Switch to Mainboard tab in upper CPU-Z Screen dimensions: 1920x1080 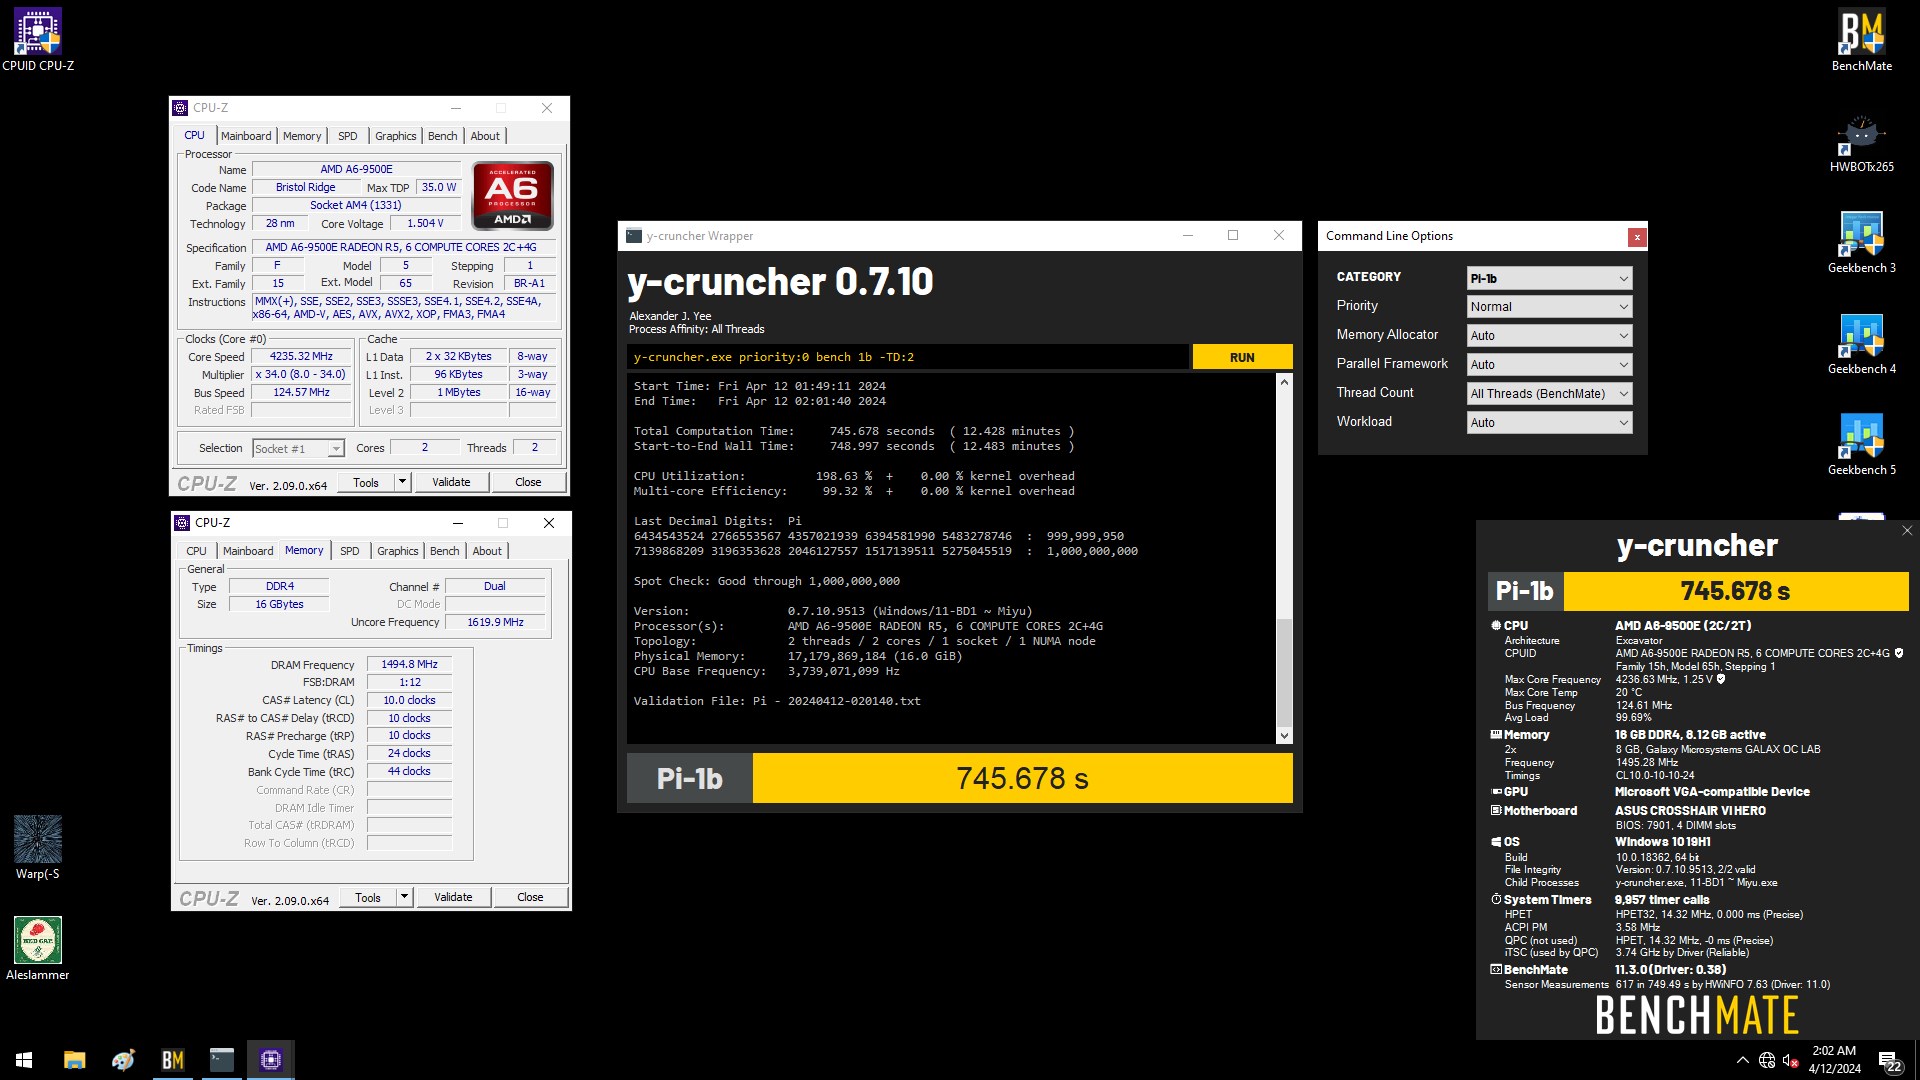246,136
